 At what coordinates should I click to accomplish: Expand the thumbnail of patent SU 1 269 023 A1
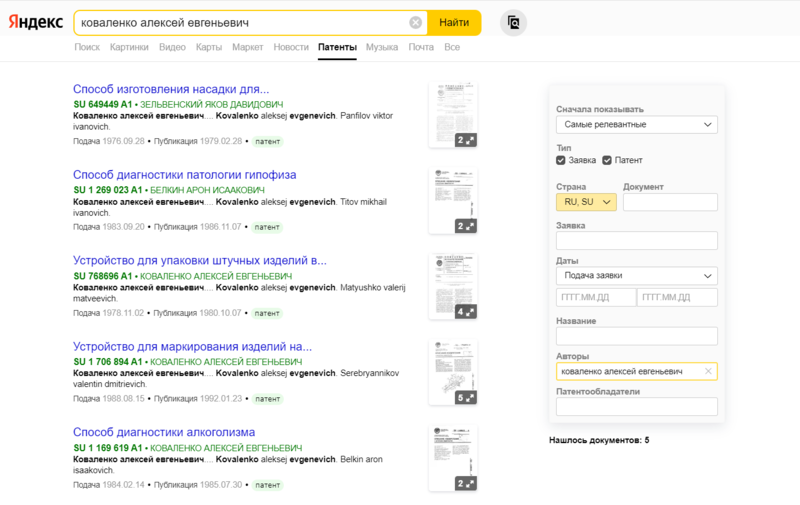[466, 226]
